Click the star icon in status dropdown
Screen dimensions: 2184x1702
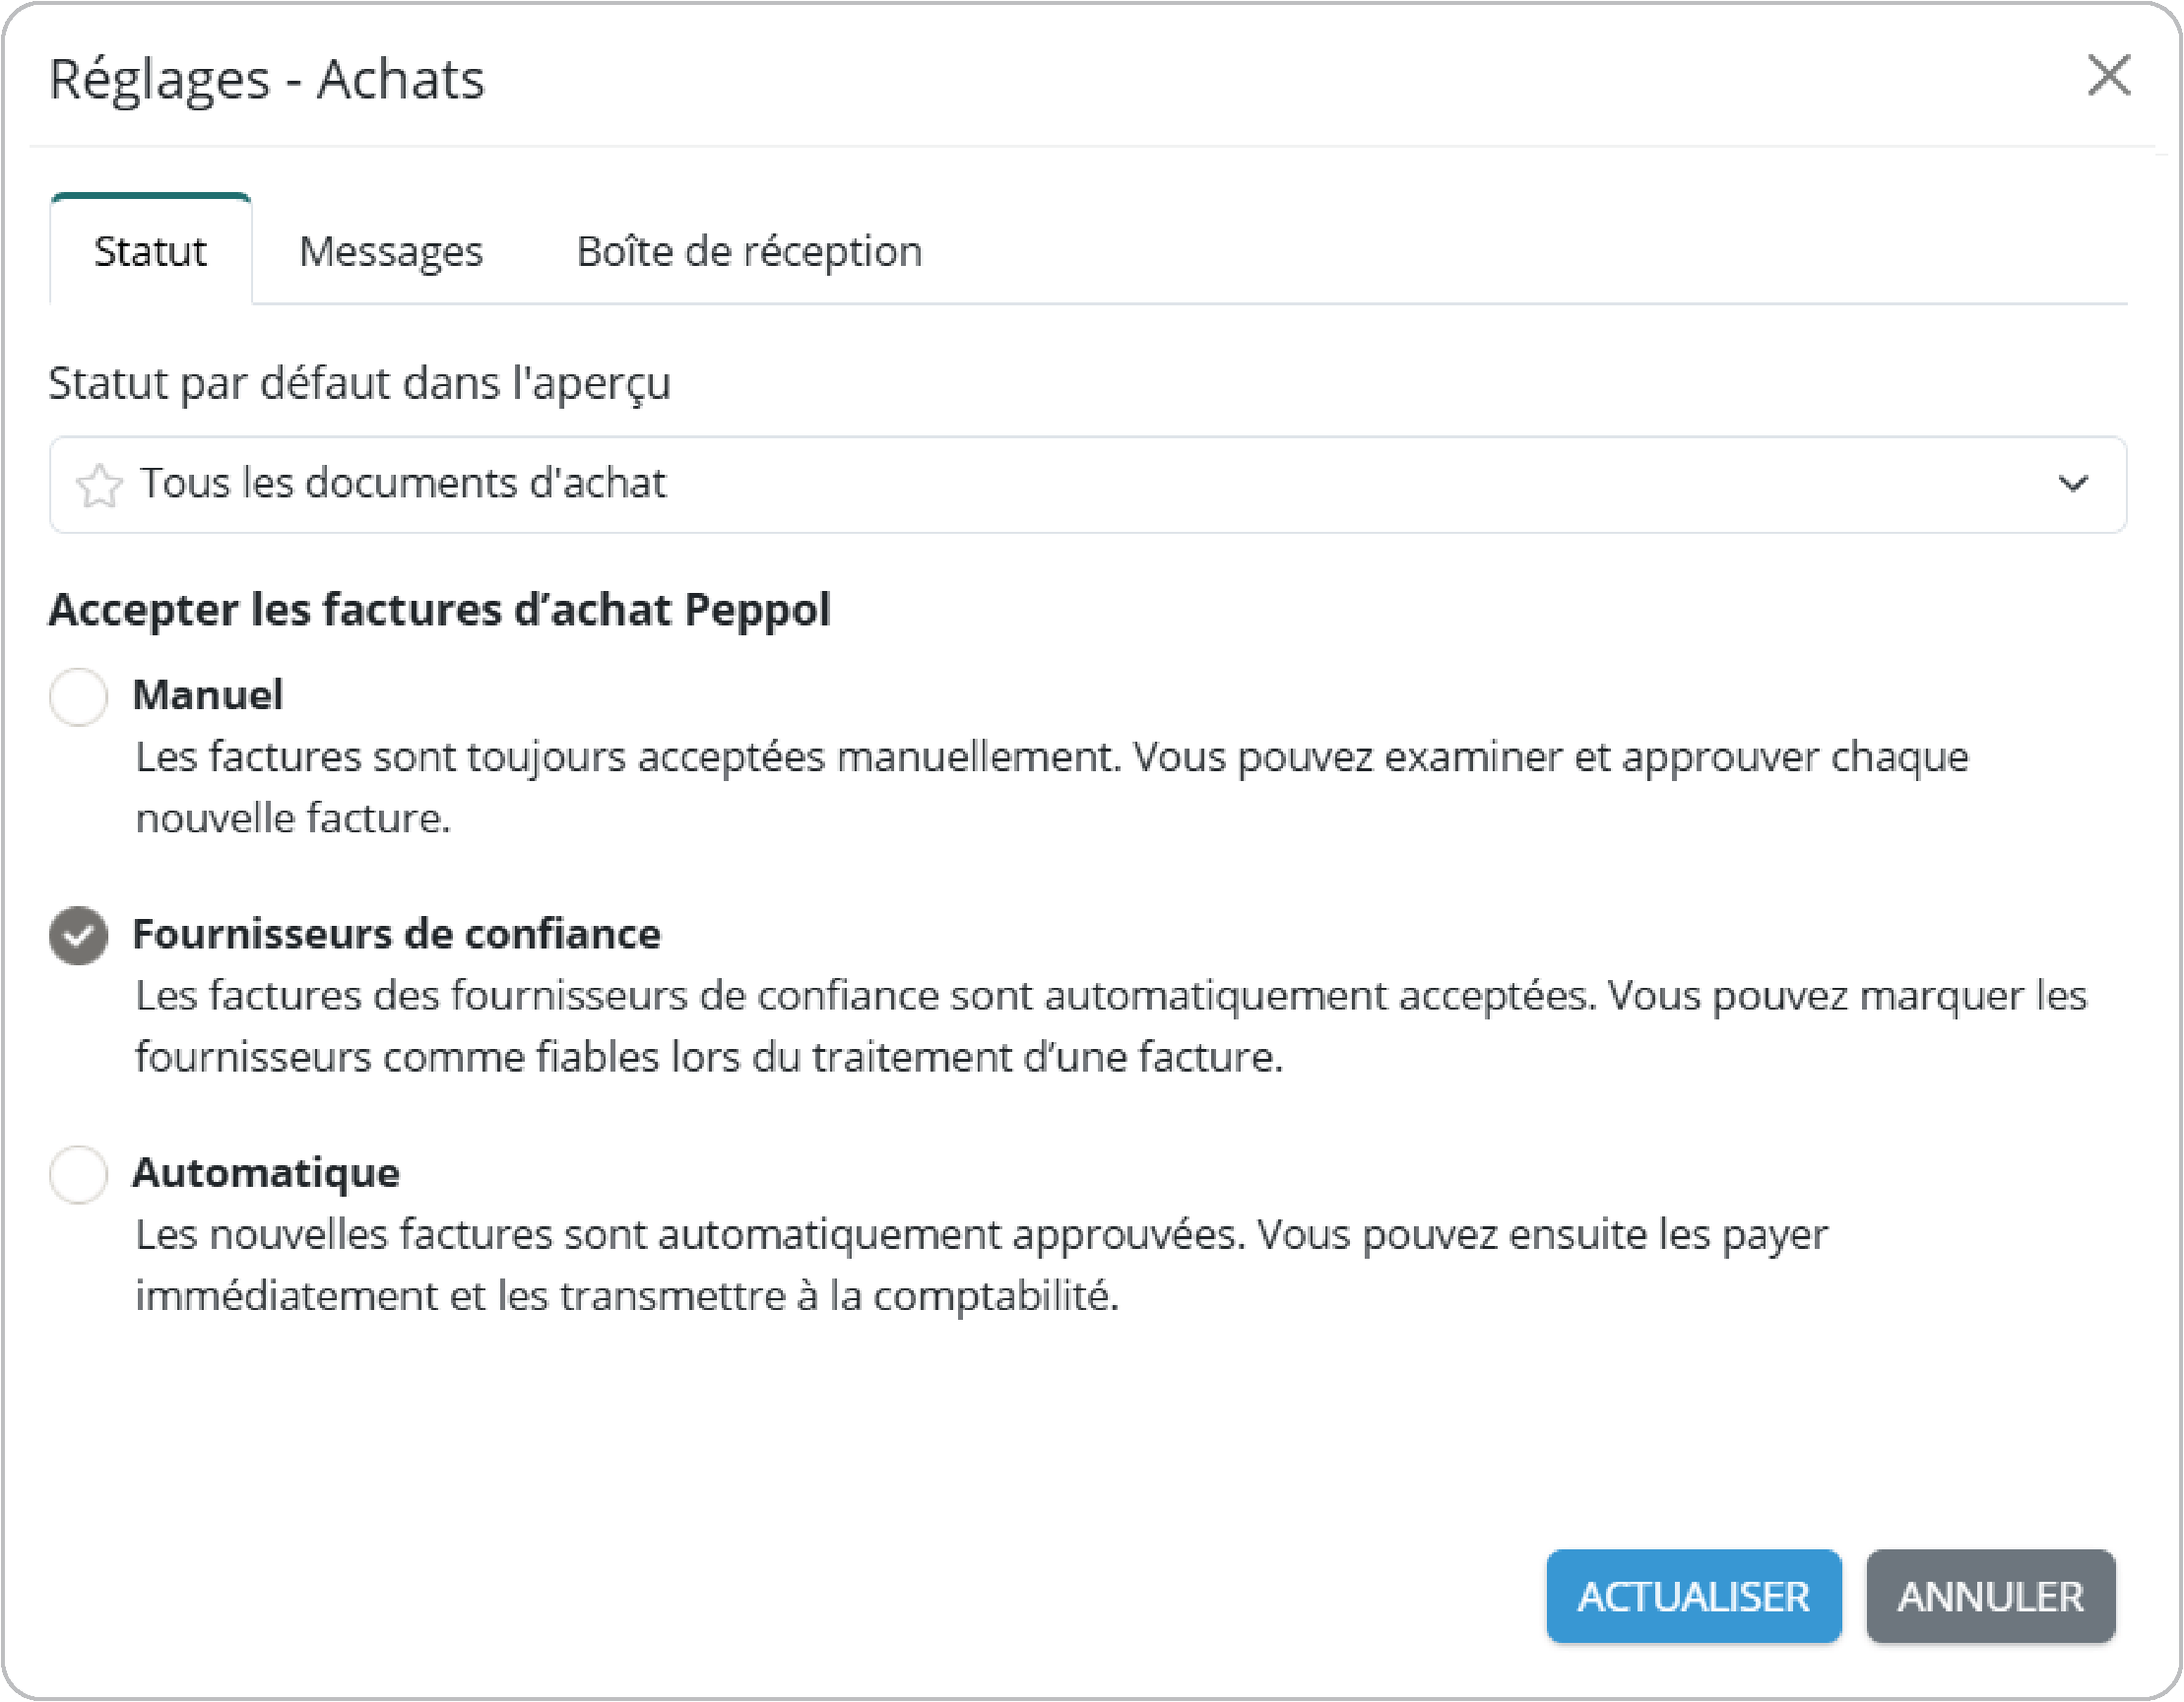click(99, 486)
